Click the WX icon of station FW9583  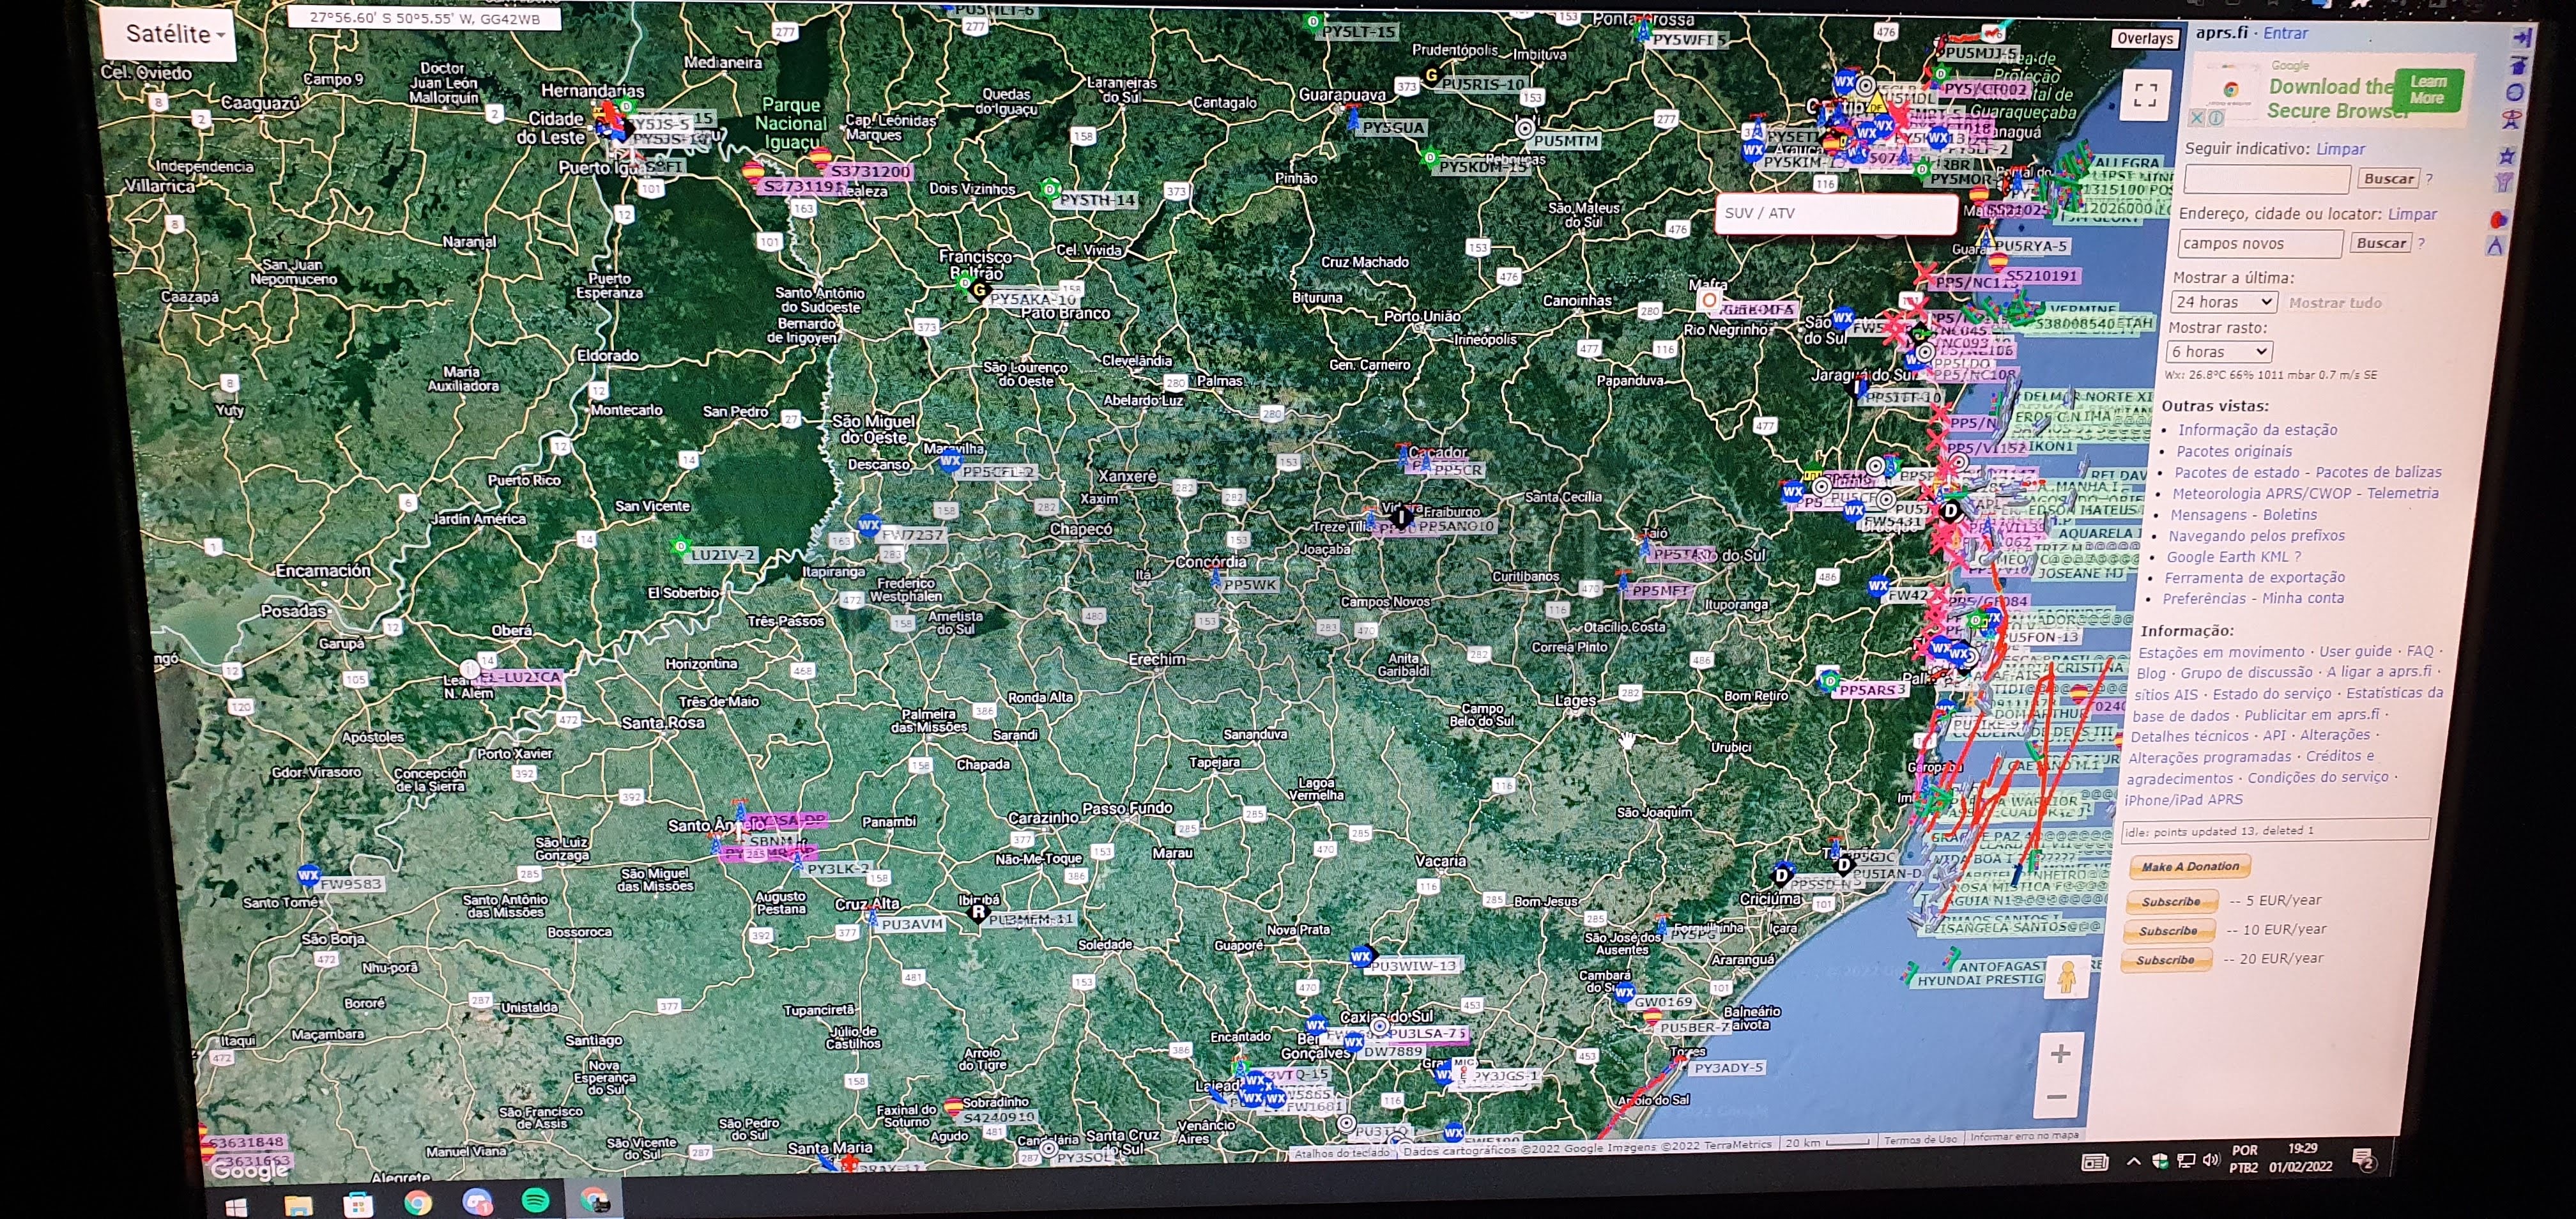(x=308, y=876)
